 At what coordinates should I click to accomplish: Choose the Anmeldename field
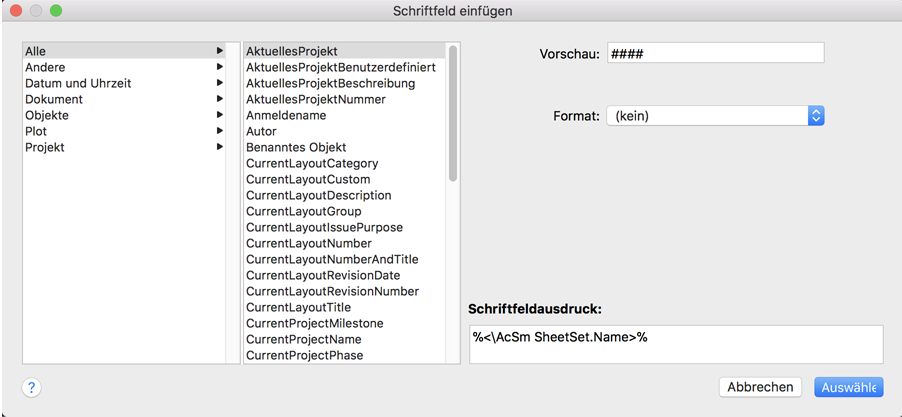(286, 115)
